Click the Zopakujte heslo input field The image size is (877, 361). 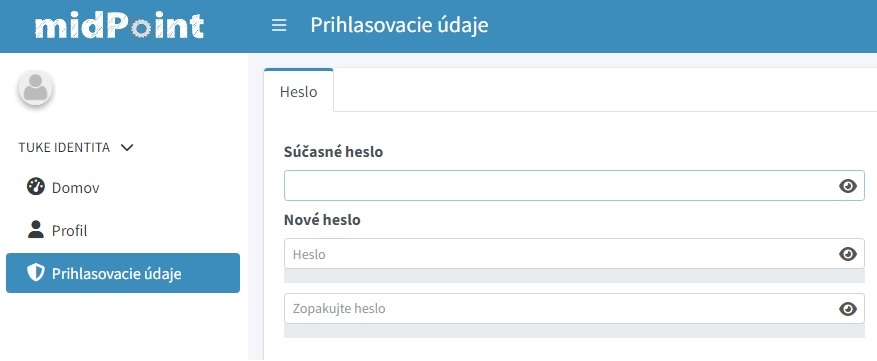pyautogui.click(x=574, y=309)
